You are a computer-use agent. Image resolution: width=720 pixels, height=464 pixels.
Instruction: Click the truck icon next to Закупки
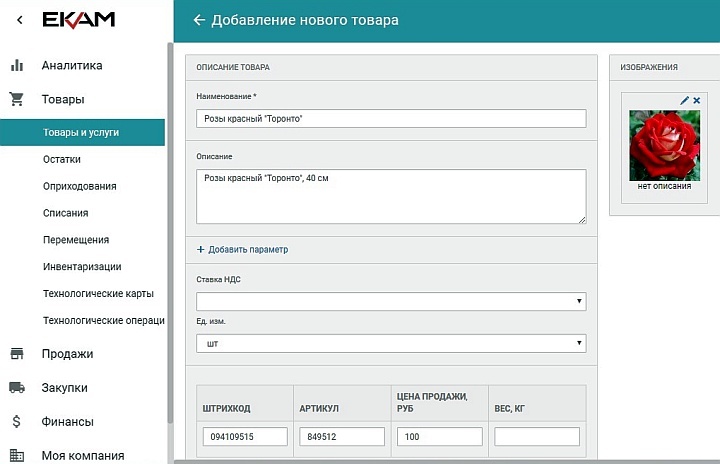[x=17, y=388]
